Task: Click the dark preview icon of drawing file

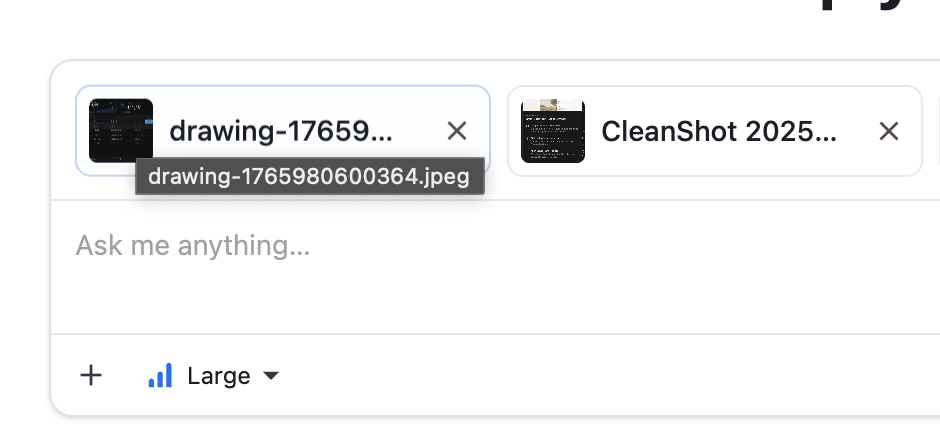Action: (x=120, y=129)
